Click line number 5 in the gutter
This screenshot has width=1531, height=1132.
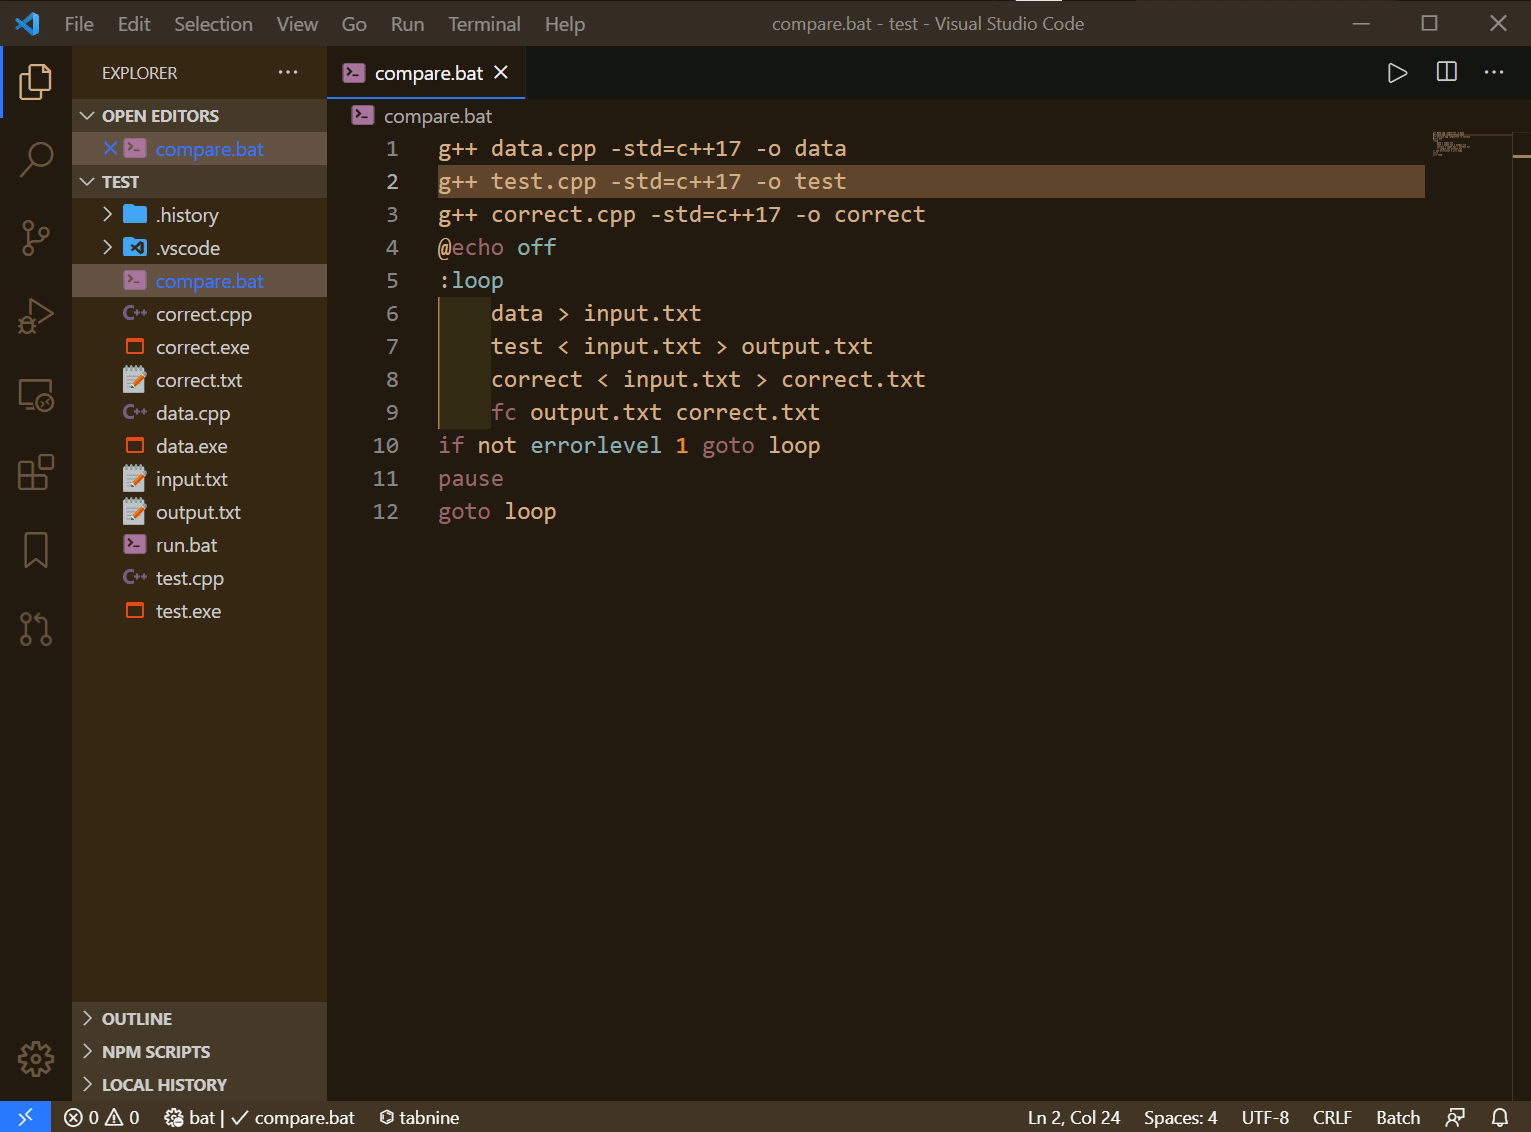pos(392,281)
